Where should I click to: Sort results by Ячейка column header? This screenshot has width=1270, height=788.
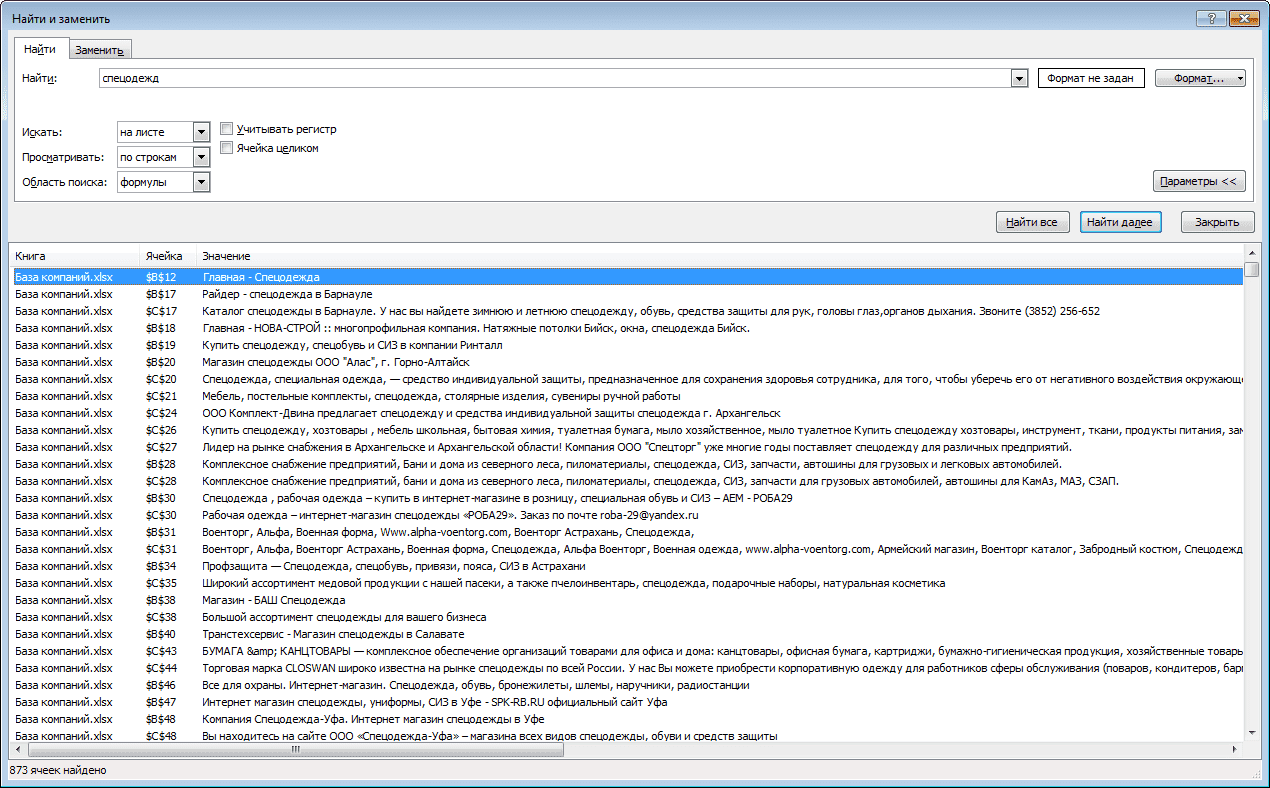coord(167,257)
